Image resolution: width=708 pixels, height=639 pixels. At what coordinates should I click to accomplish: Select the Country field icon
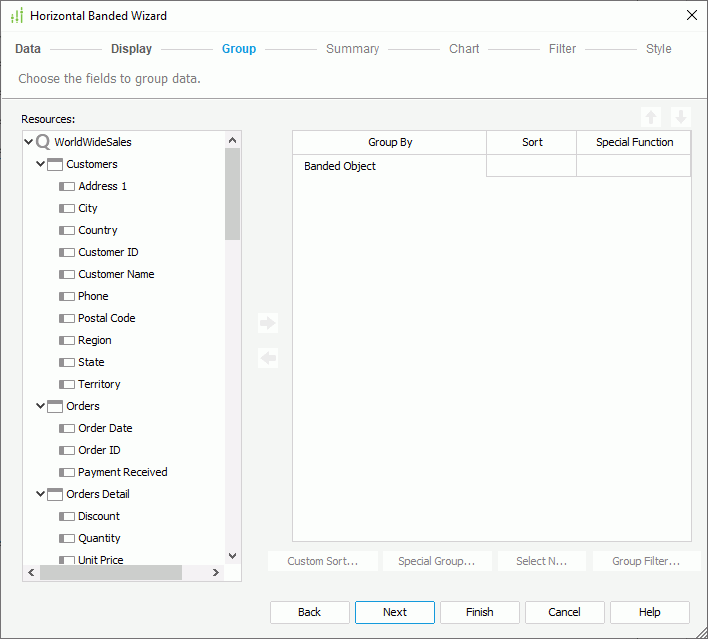point(67,230)
